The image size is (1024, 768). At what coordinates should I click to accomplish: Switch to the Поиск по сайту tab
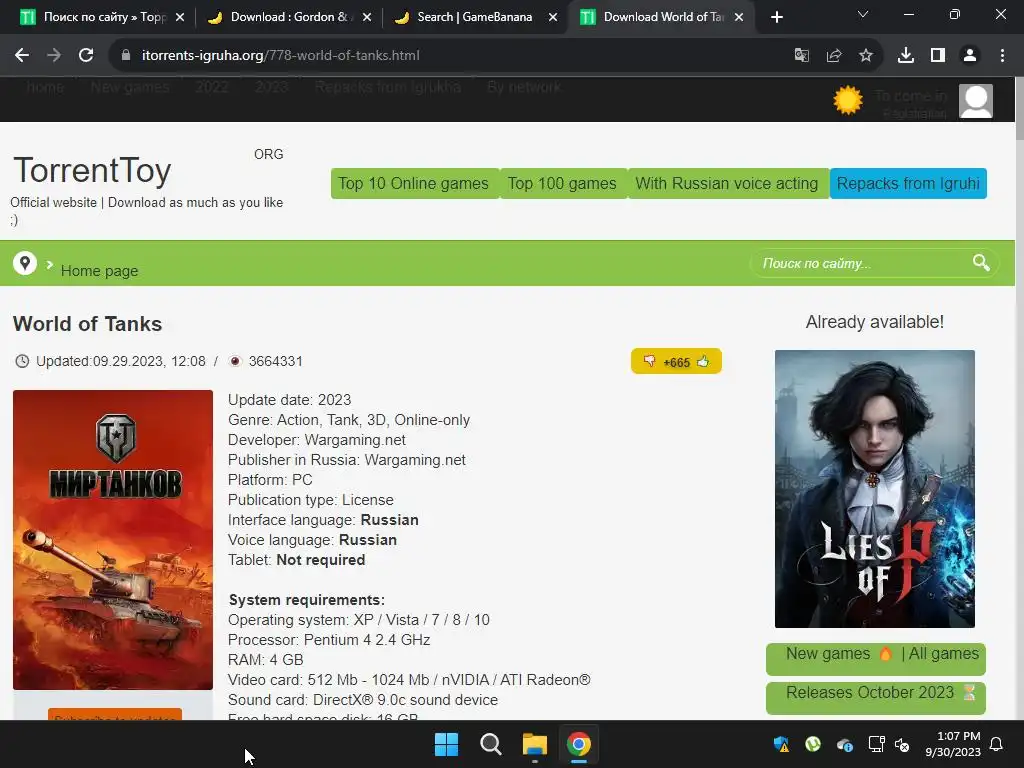tap(93, 17)
